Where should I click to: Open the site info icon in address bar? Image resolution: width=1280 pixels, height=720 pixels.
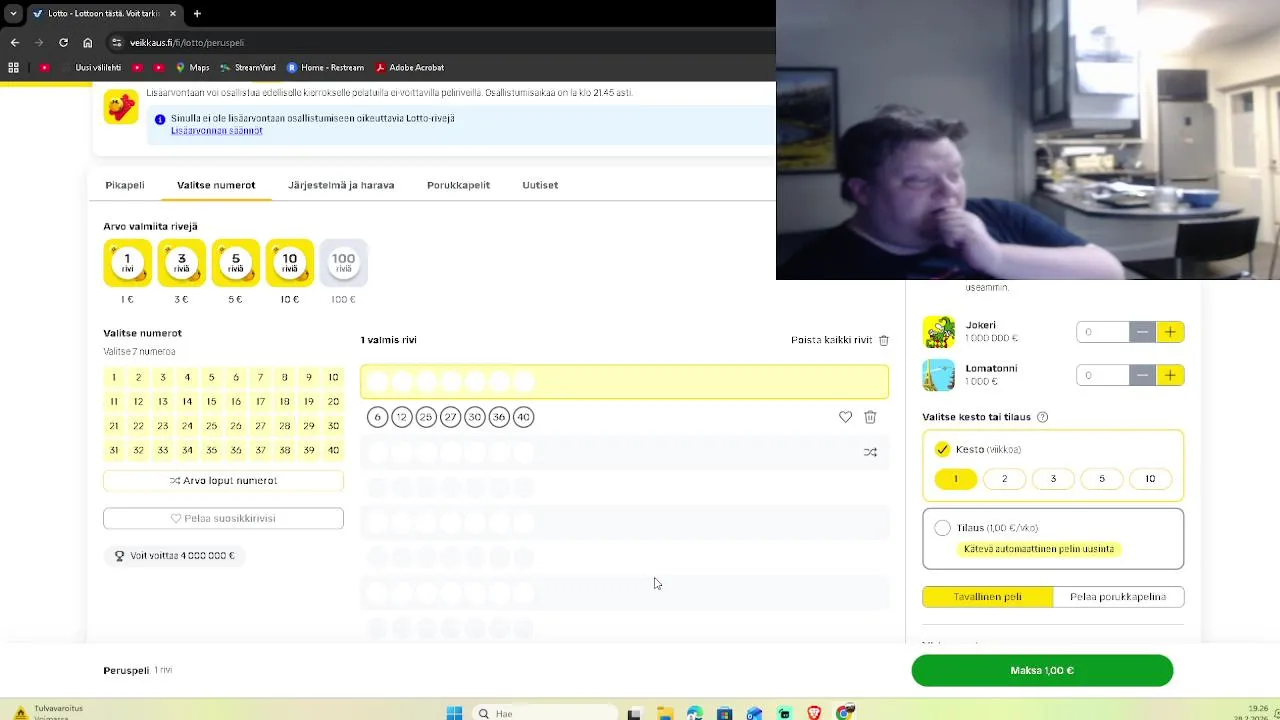point(116,42)
